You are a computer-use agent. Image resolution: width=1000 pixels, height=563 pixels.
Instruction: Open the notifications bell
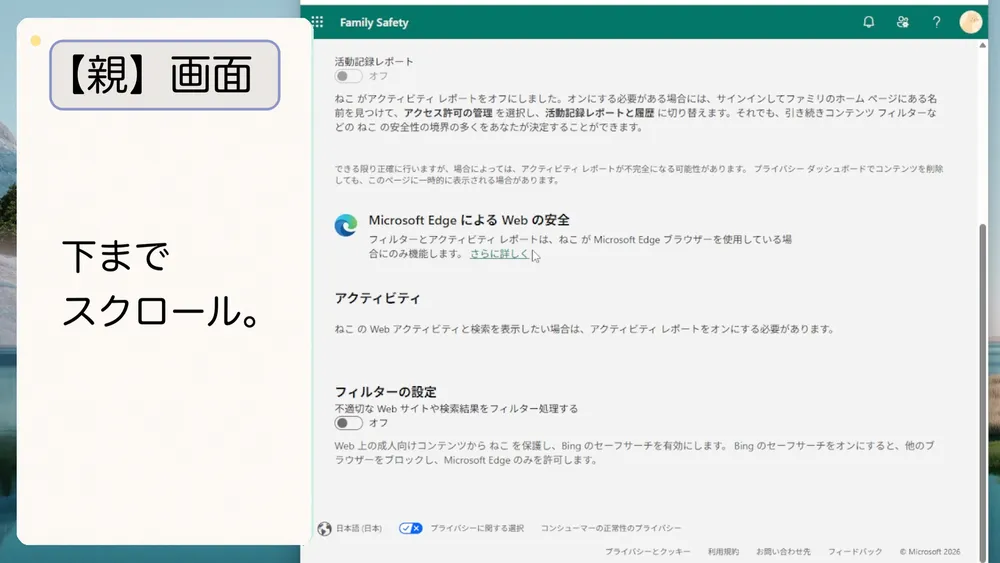coord(869,22)
